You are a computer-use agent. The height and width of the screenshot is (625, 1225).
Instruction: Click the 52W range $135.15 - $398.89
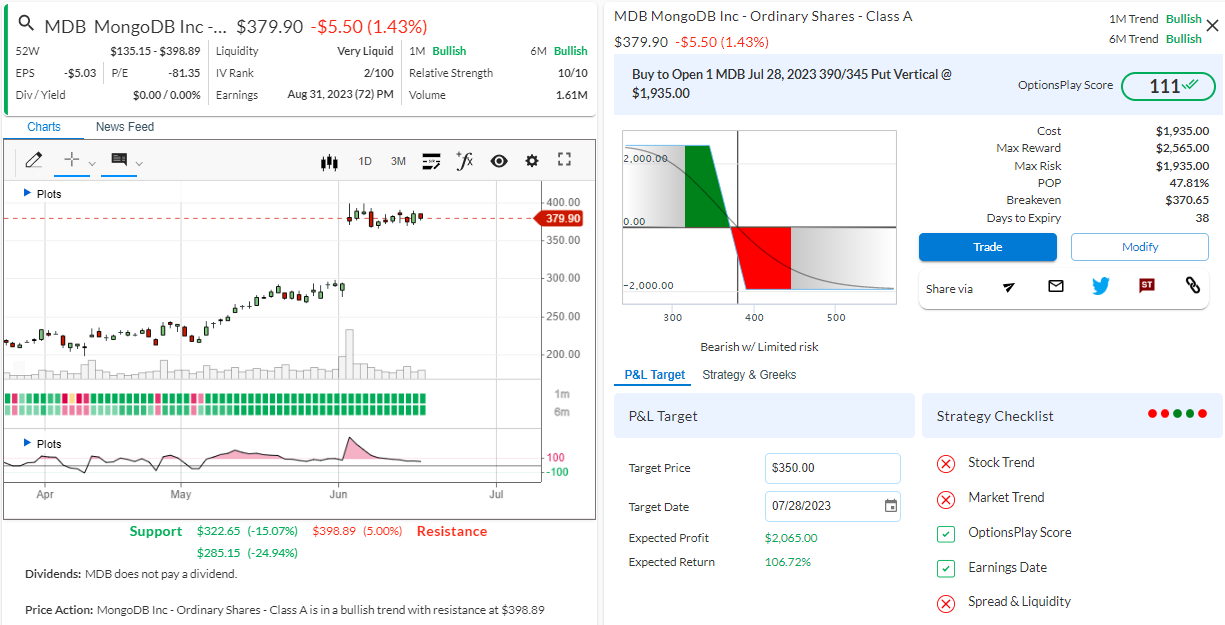[155, 51]
